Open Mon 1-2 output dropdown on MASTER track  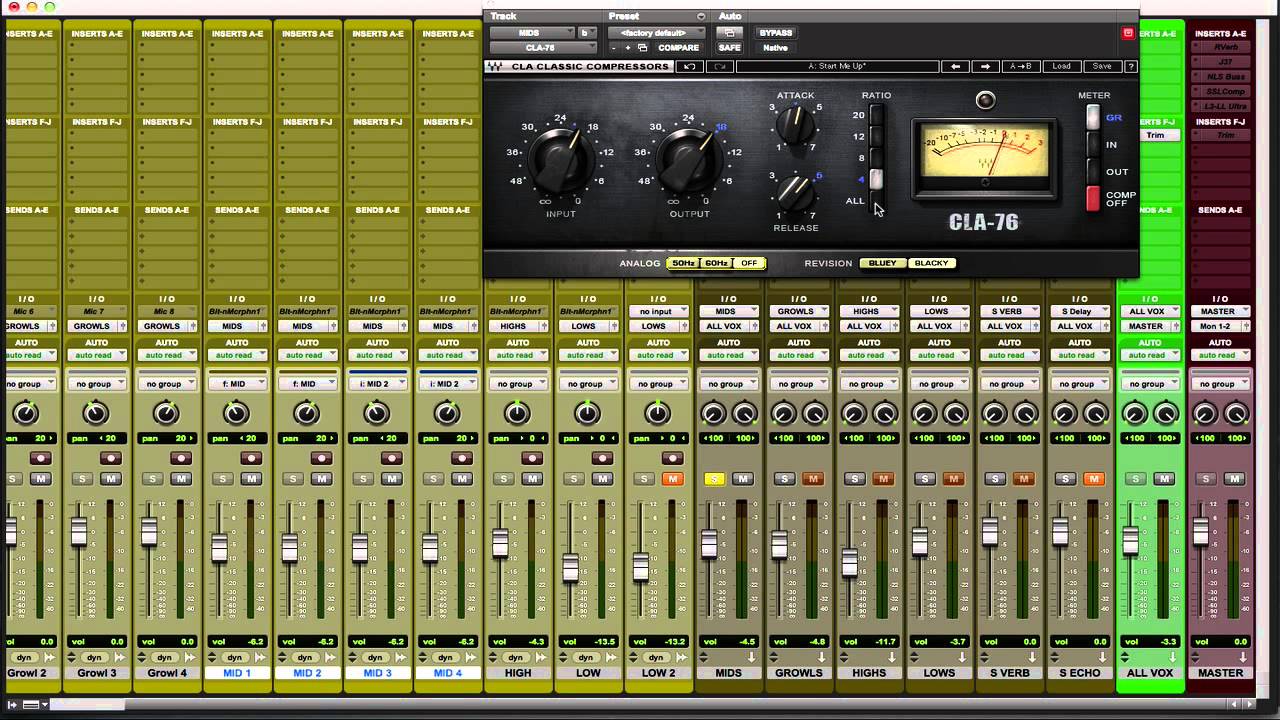pyautogui.click(x=1220, y=326)
